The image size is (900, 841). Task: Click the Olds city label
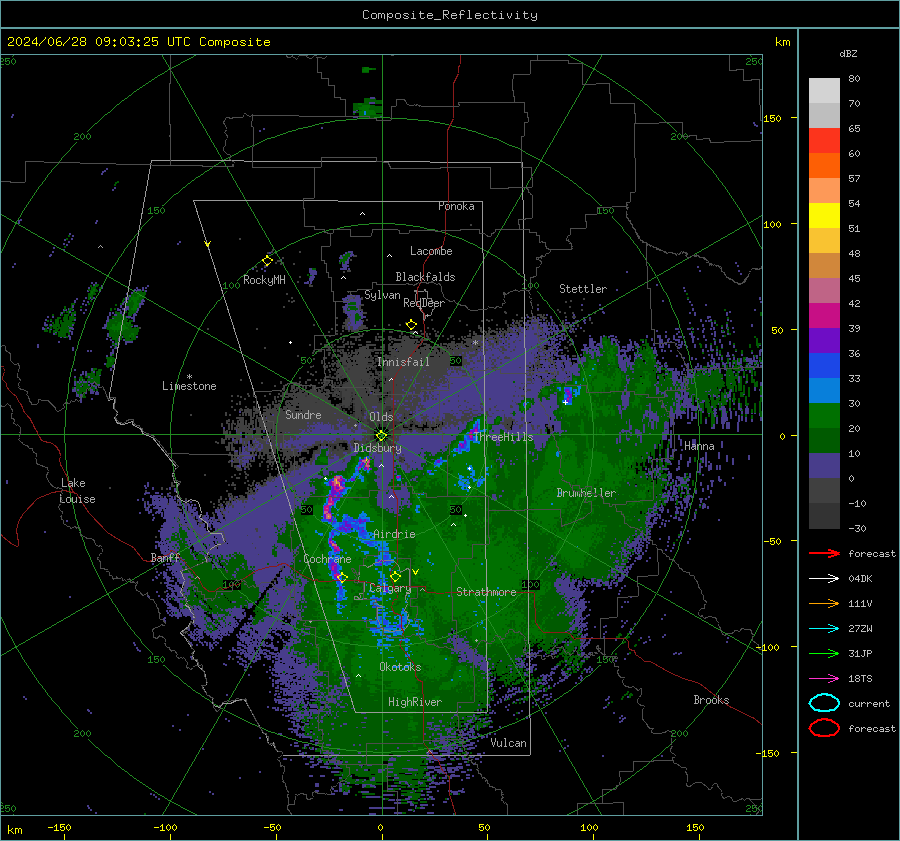pyautogui.click(x=381, y=417)
